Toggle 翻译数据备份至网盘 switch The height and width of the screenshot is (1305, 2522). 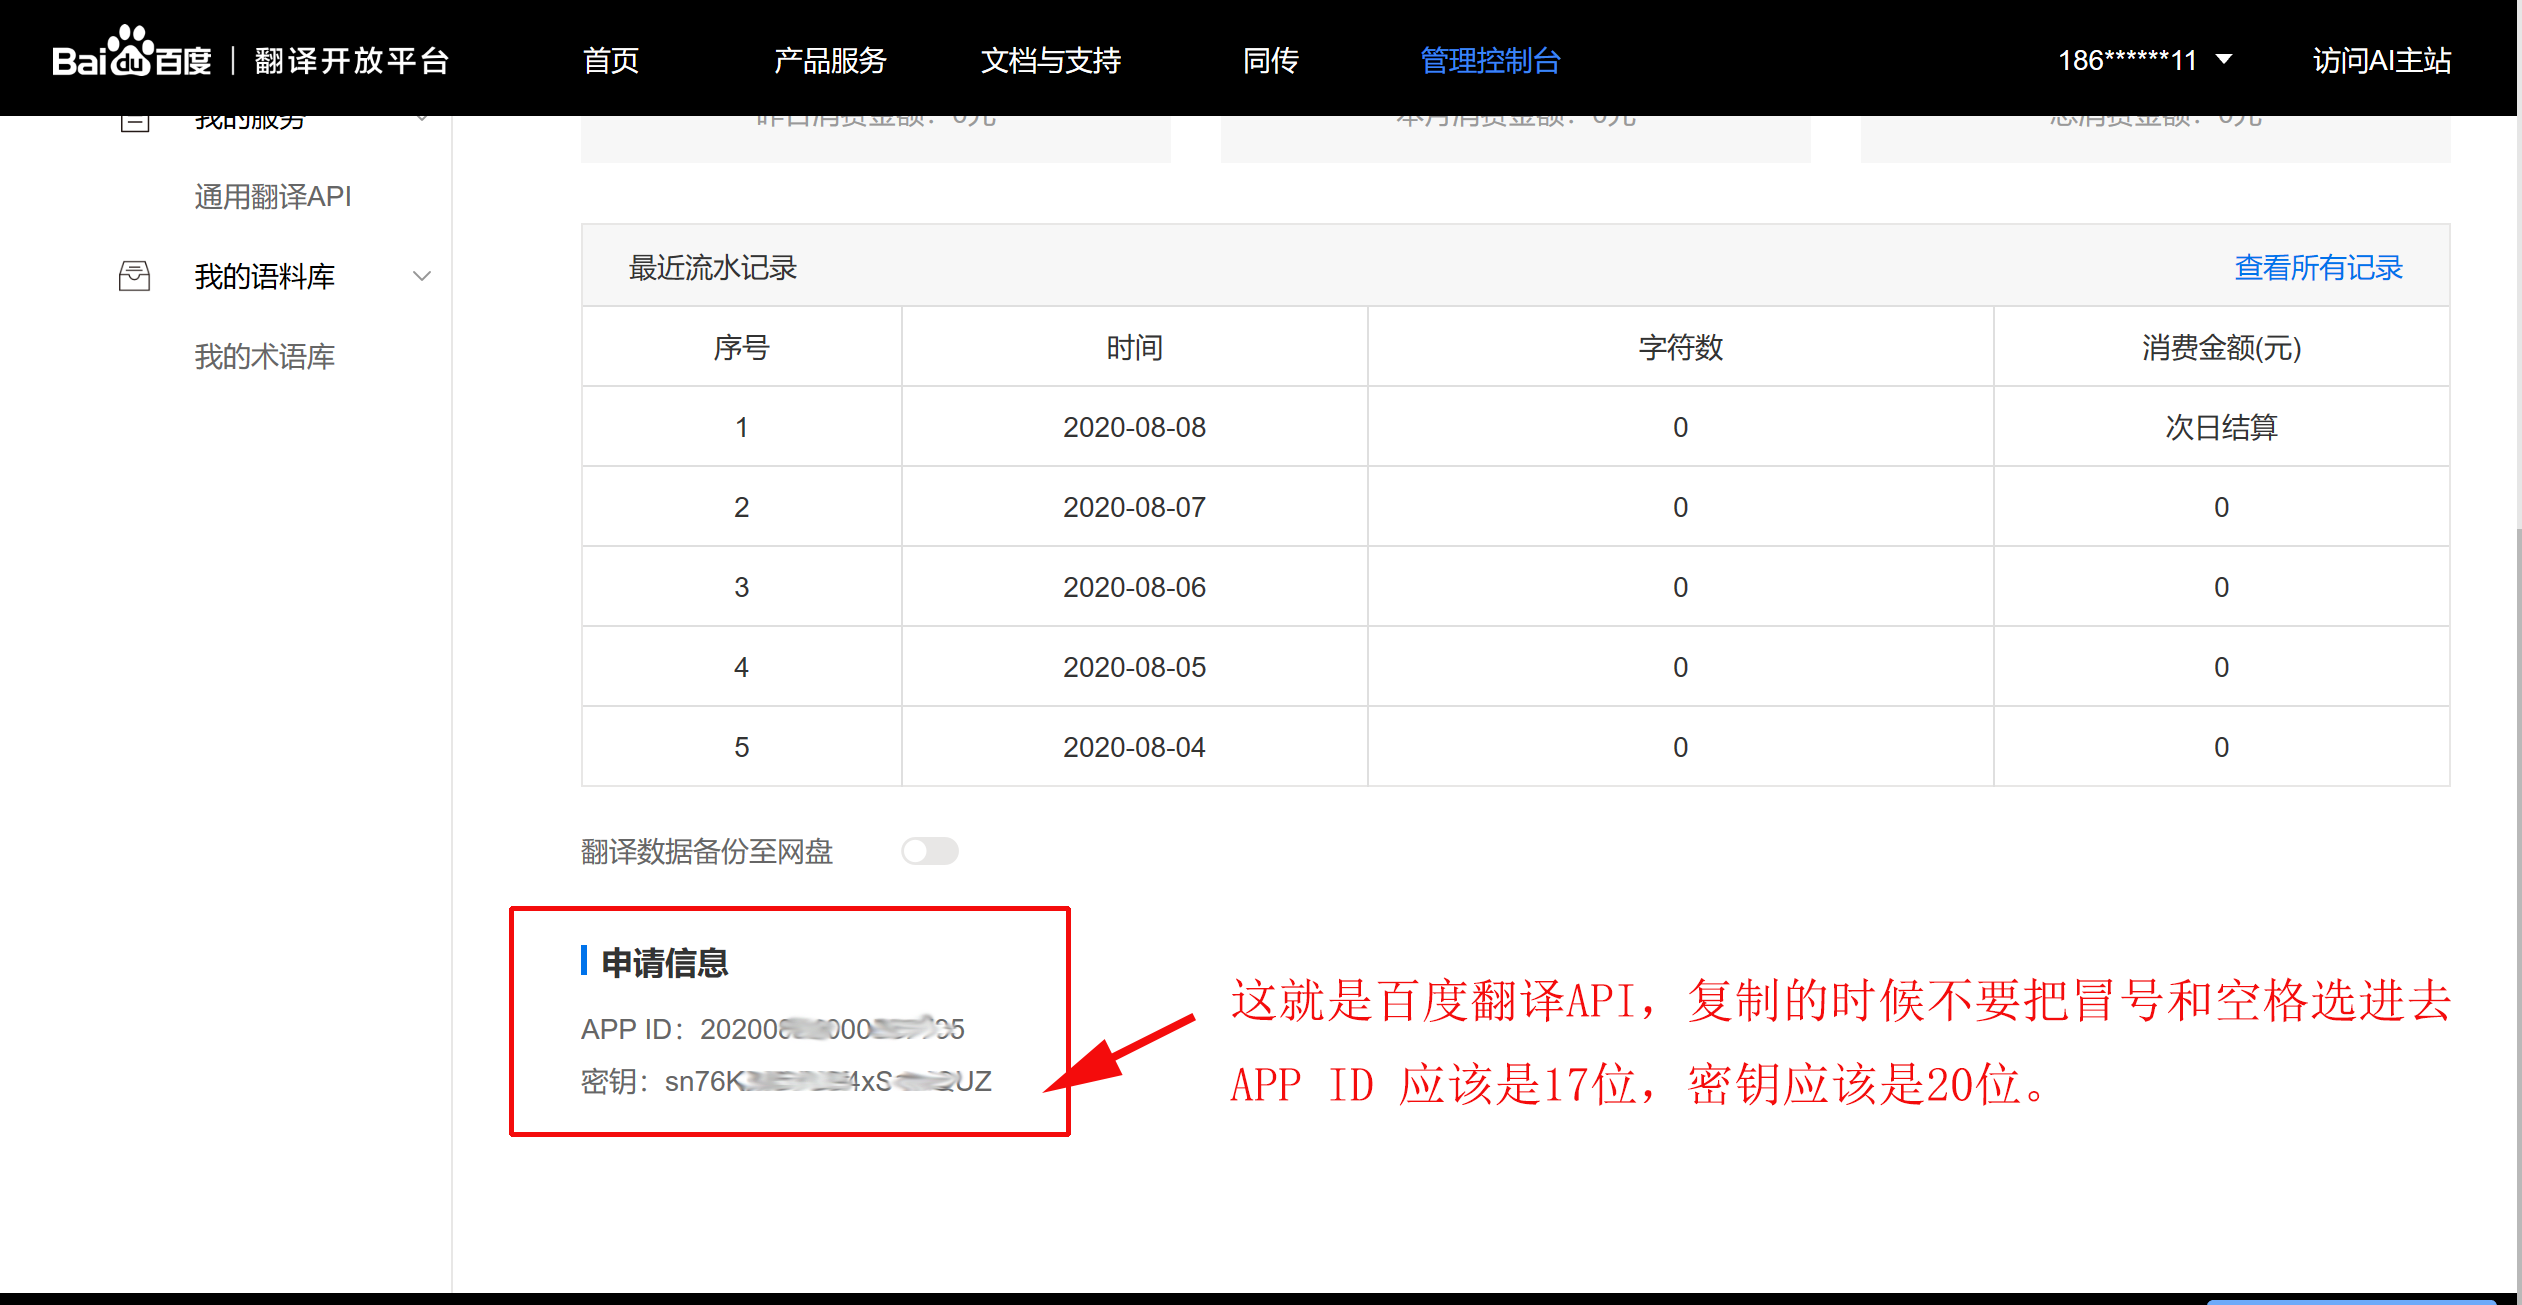pos(930,851)
